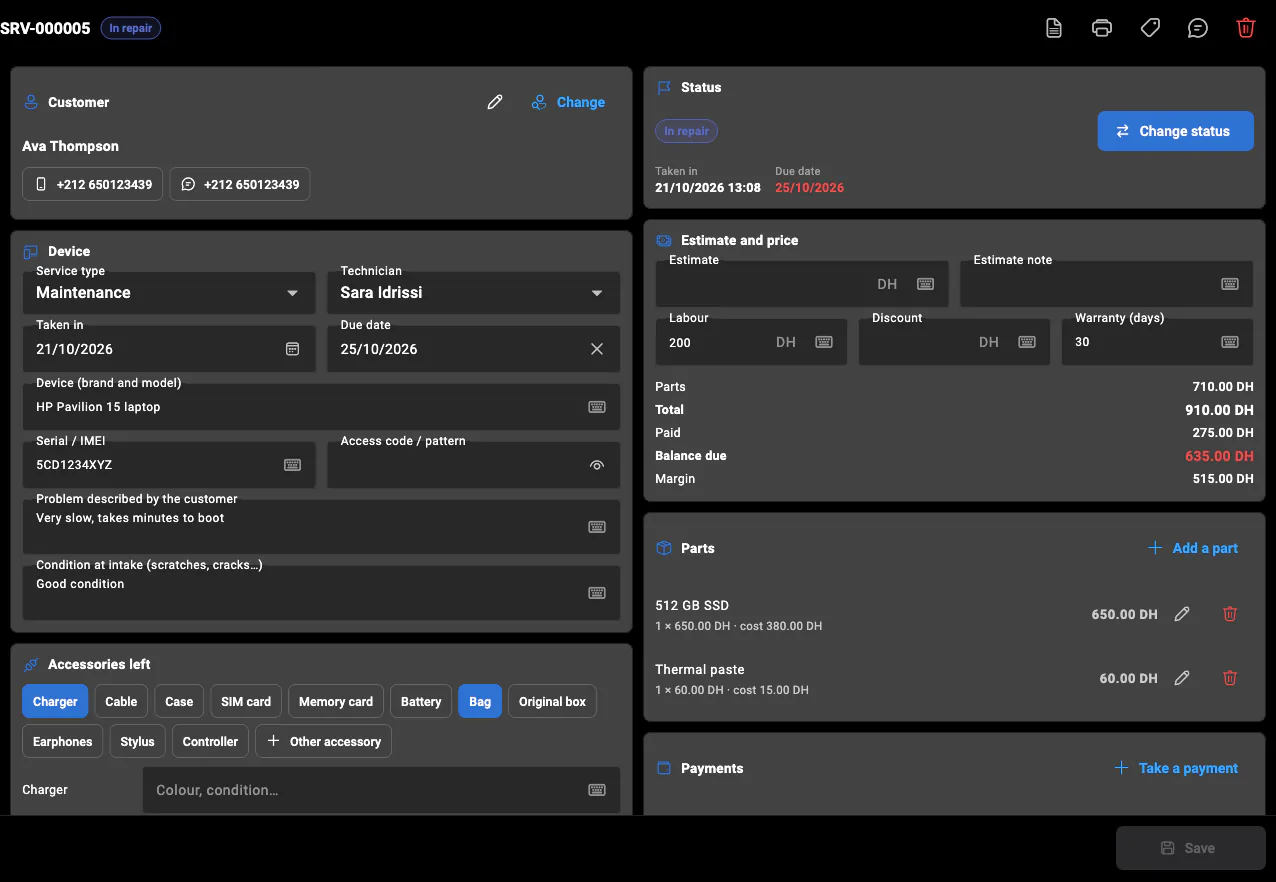Click keyboard icon in the Estimate field
Image resolution: width=1276 pixels, height=882 pixels.
(x=926, y=284)
